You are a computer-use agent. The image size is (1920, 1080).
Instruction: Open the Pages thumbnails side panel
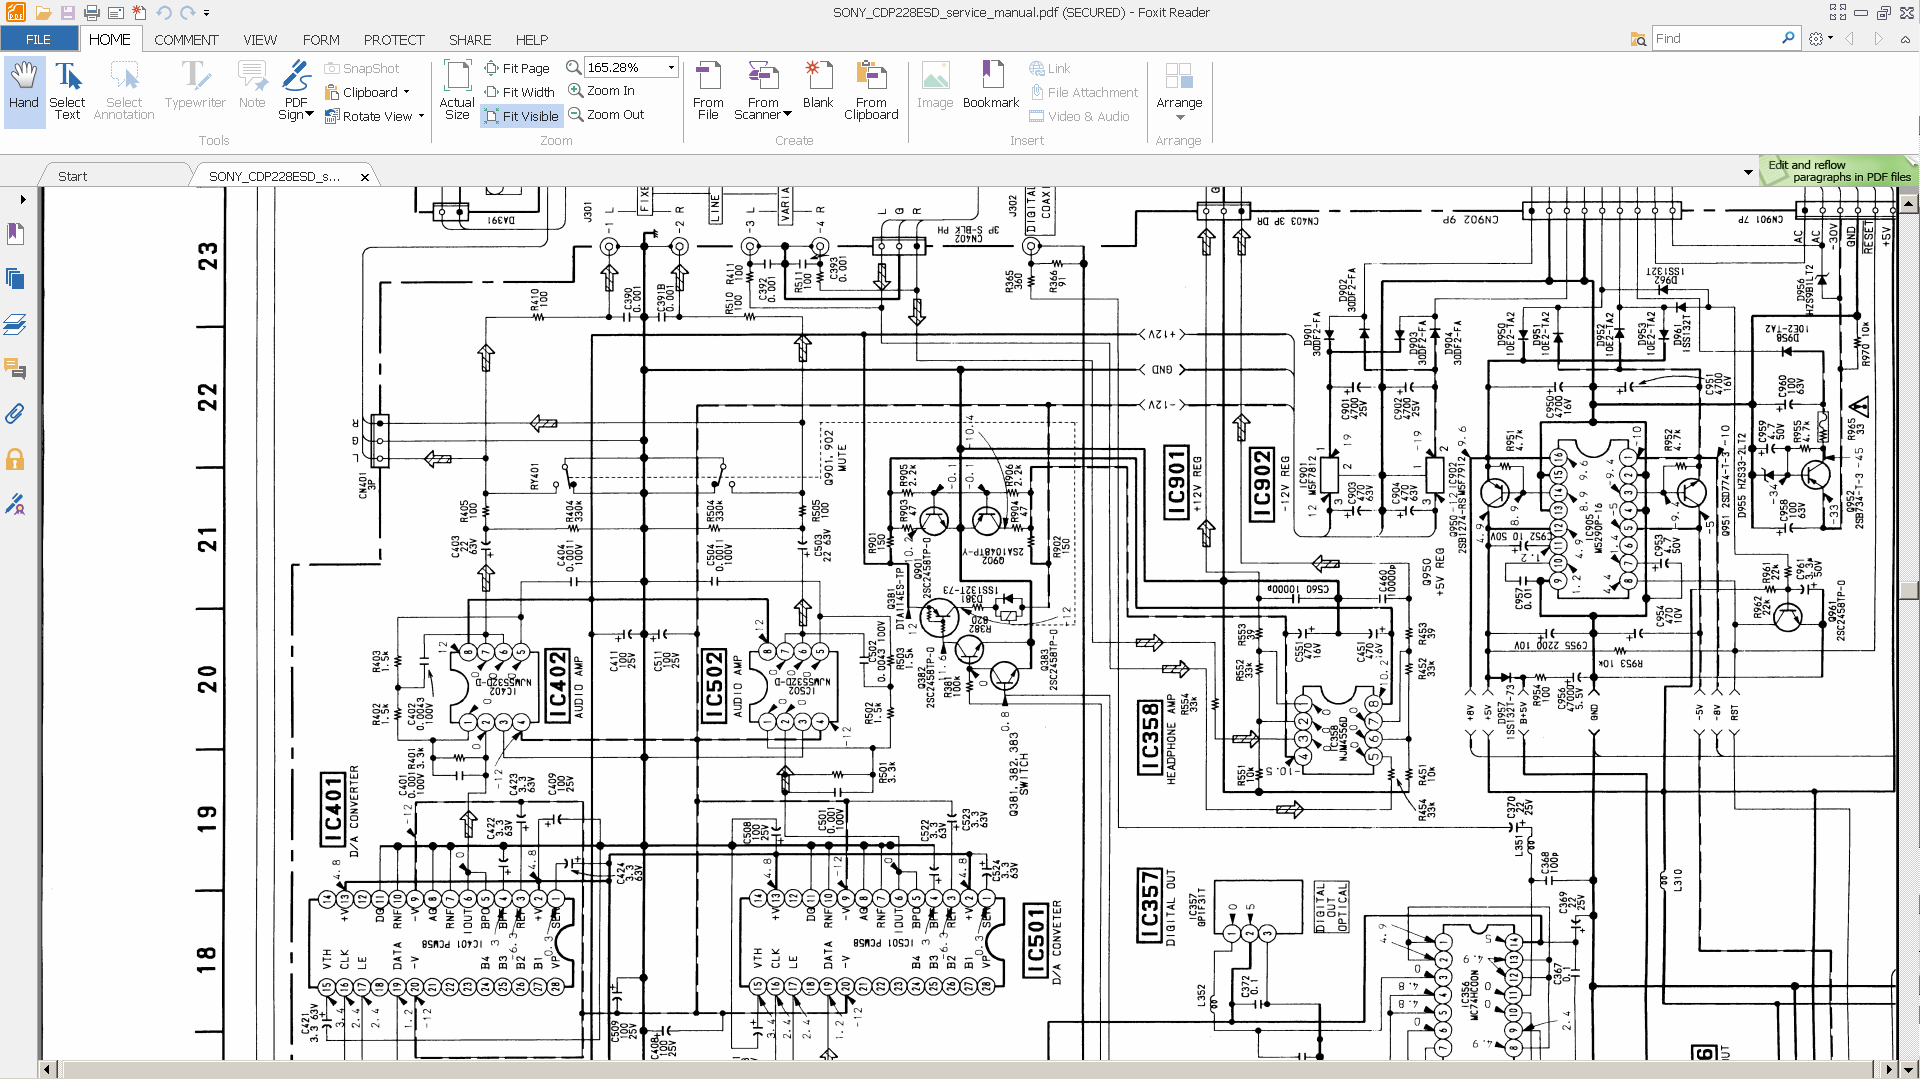[15, 279]
